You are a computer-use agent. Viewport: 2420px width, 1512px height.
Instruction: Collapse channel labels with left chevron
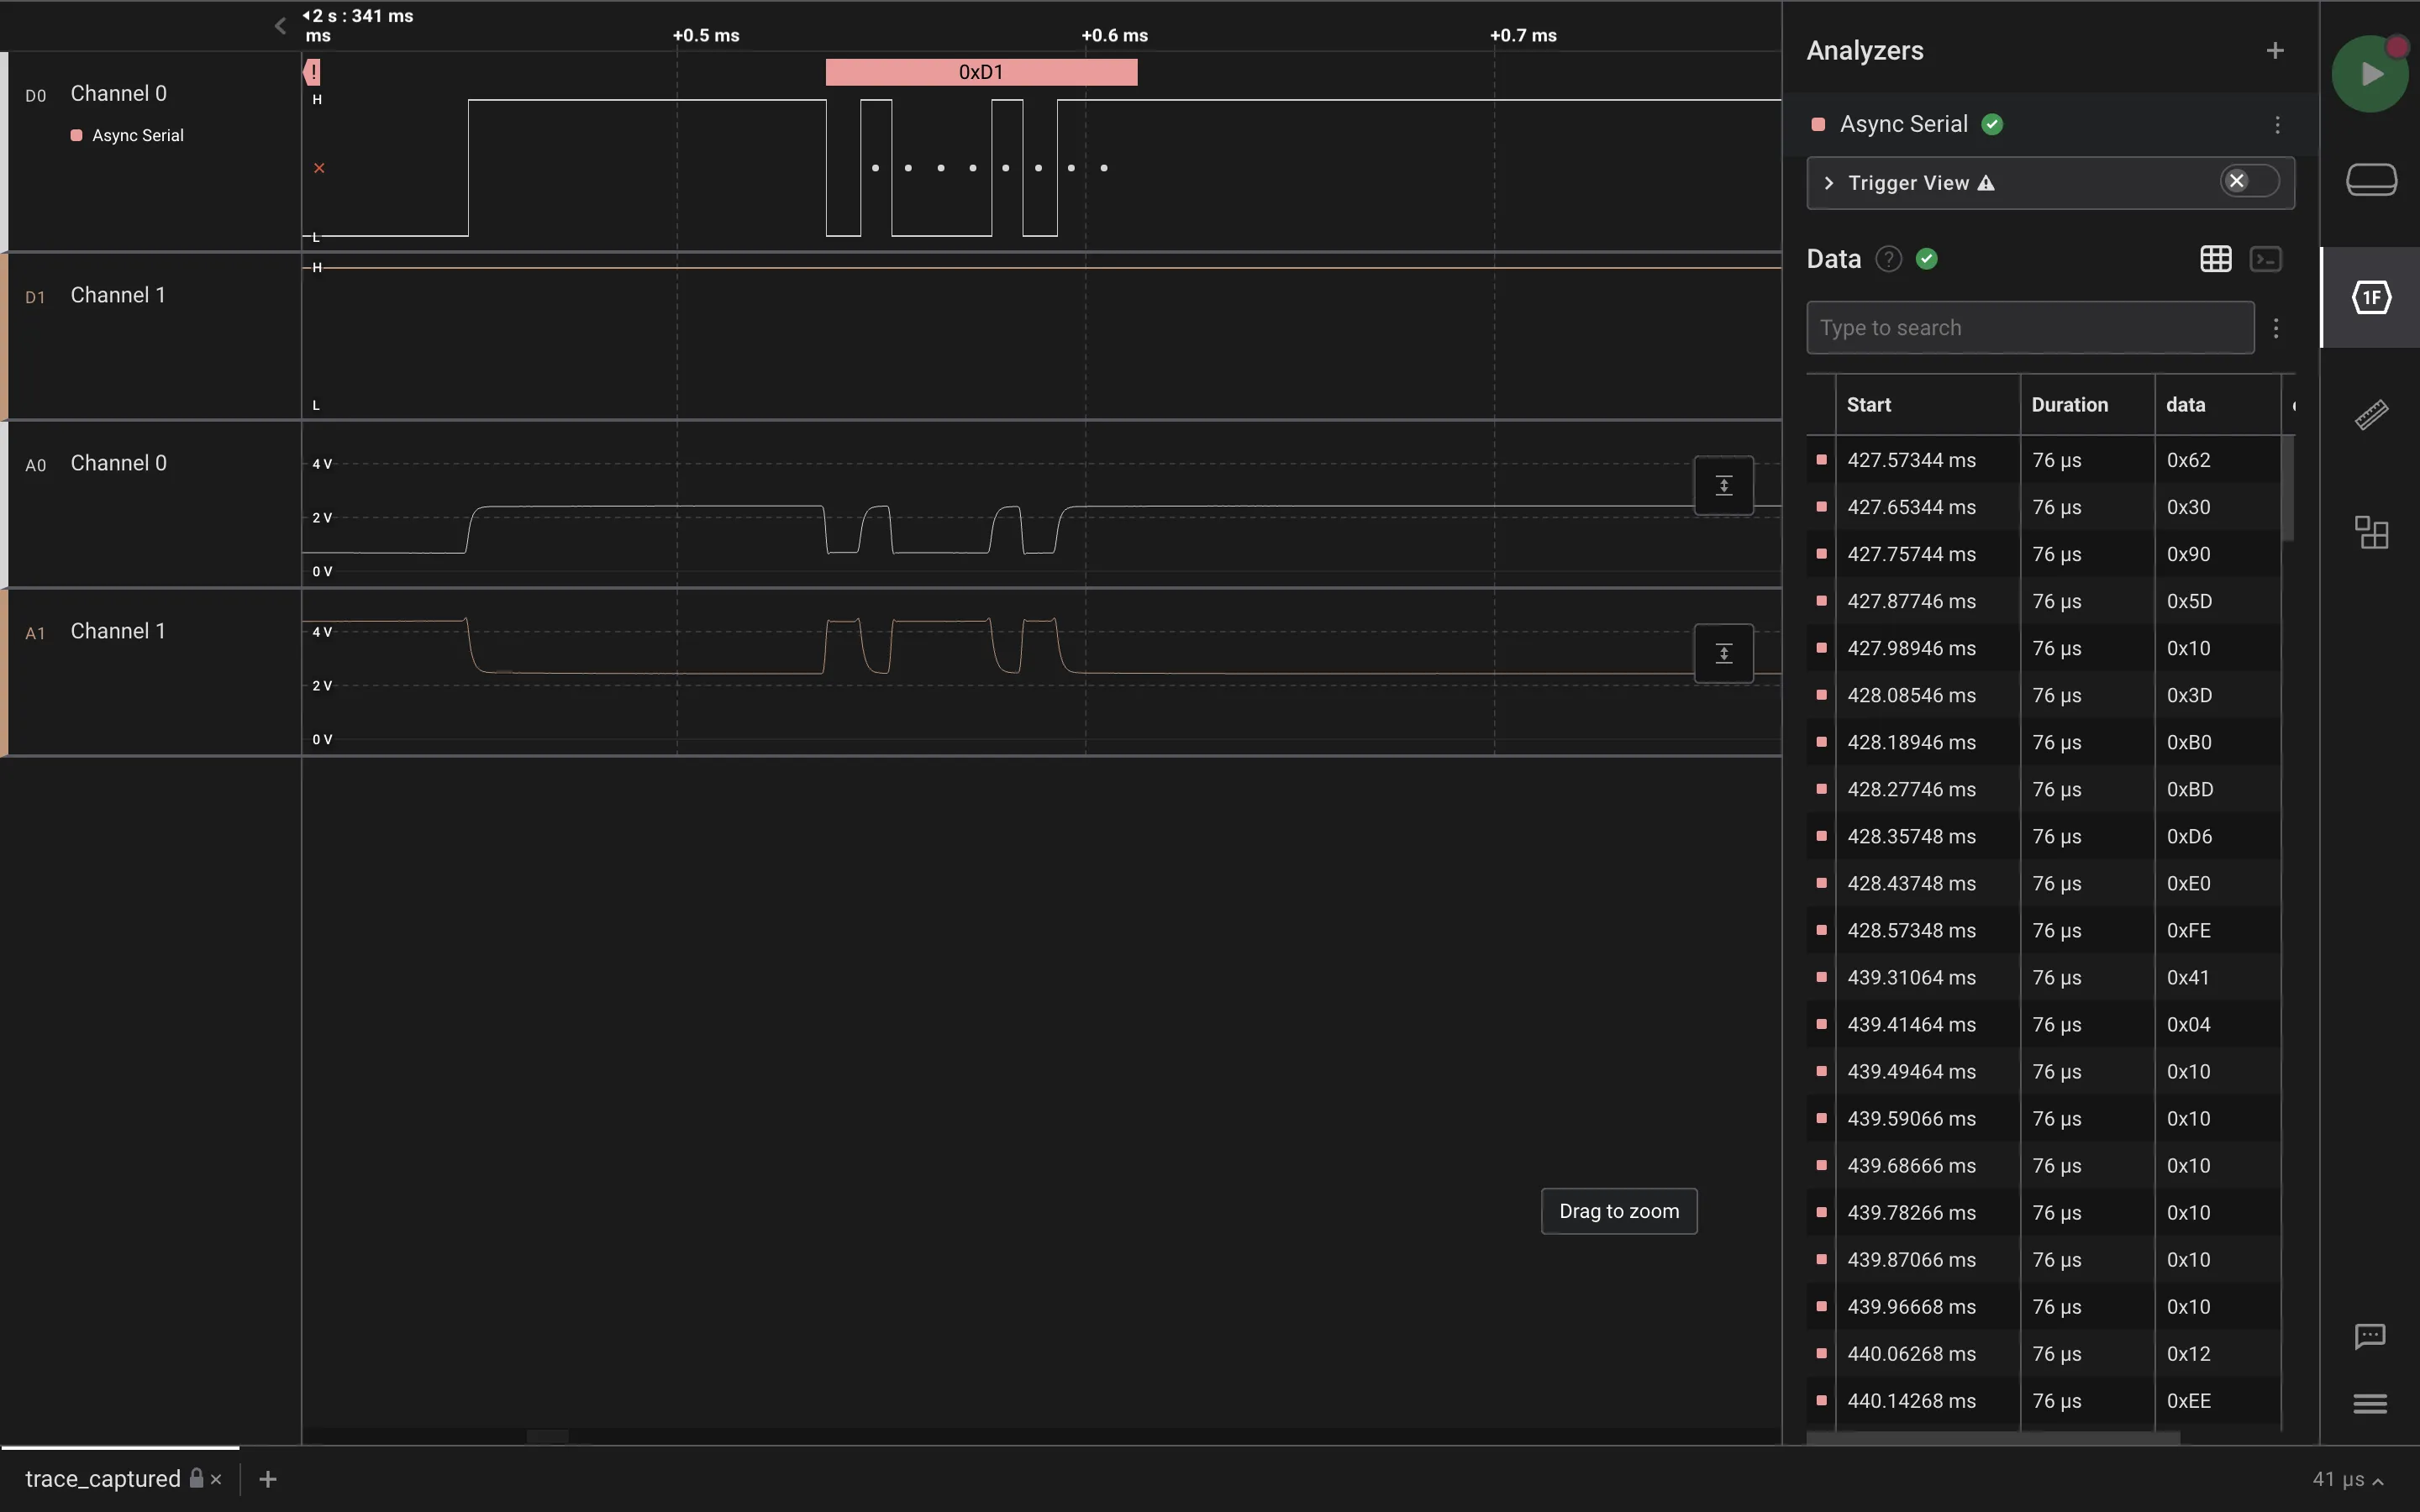(280, 26)
